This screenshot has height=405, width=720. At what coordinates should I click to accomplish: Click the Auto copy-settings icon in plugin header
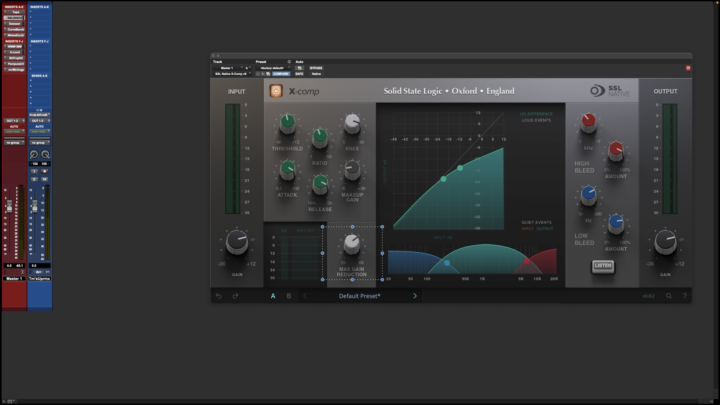coord(300,68)
